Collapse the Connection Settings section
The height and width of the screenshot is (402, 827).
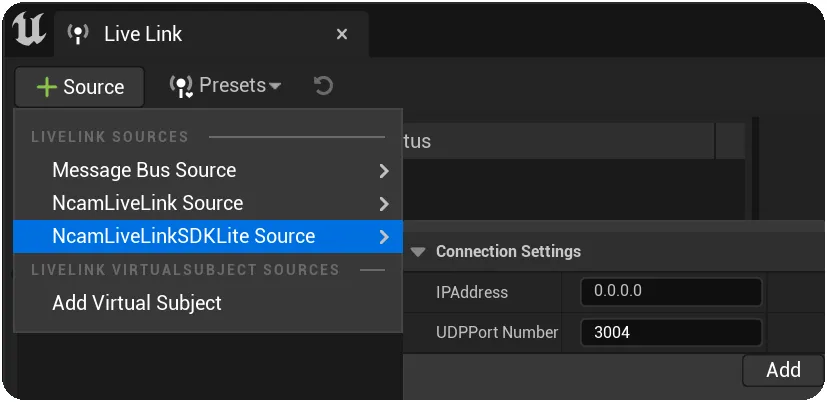(x=418, y=252)
